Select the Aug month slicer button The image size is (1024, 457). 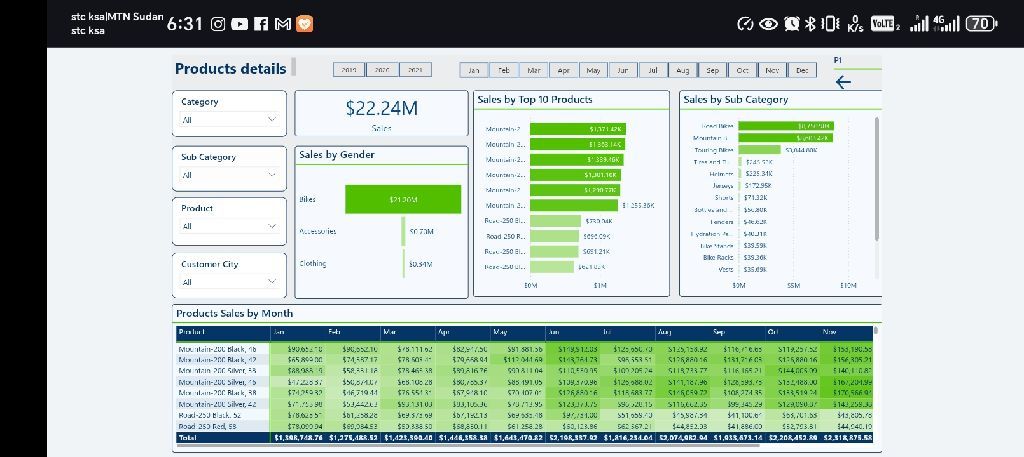(682, 70)
